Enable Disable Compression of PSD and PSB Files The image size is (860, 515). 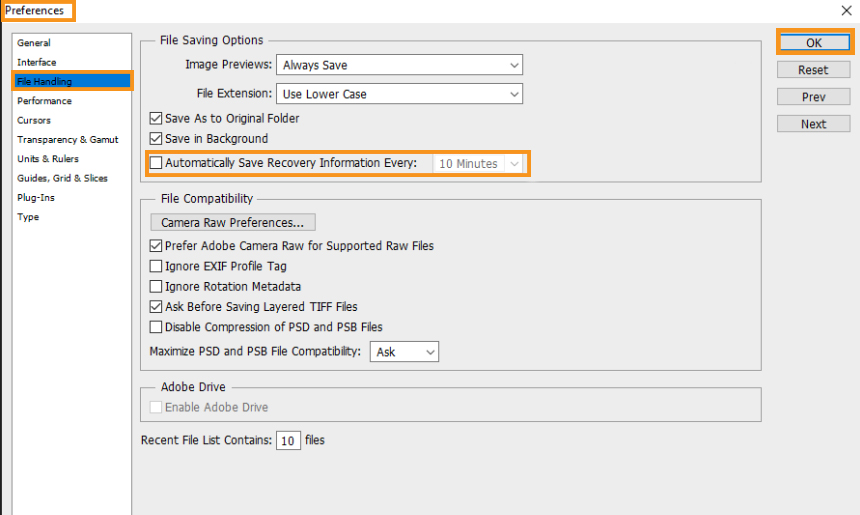click(x=156, y=327)
